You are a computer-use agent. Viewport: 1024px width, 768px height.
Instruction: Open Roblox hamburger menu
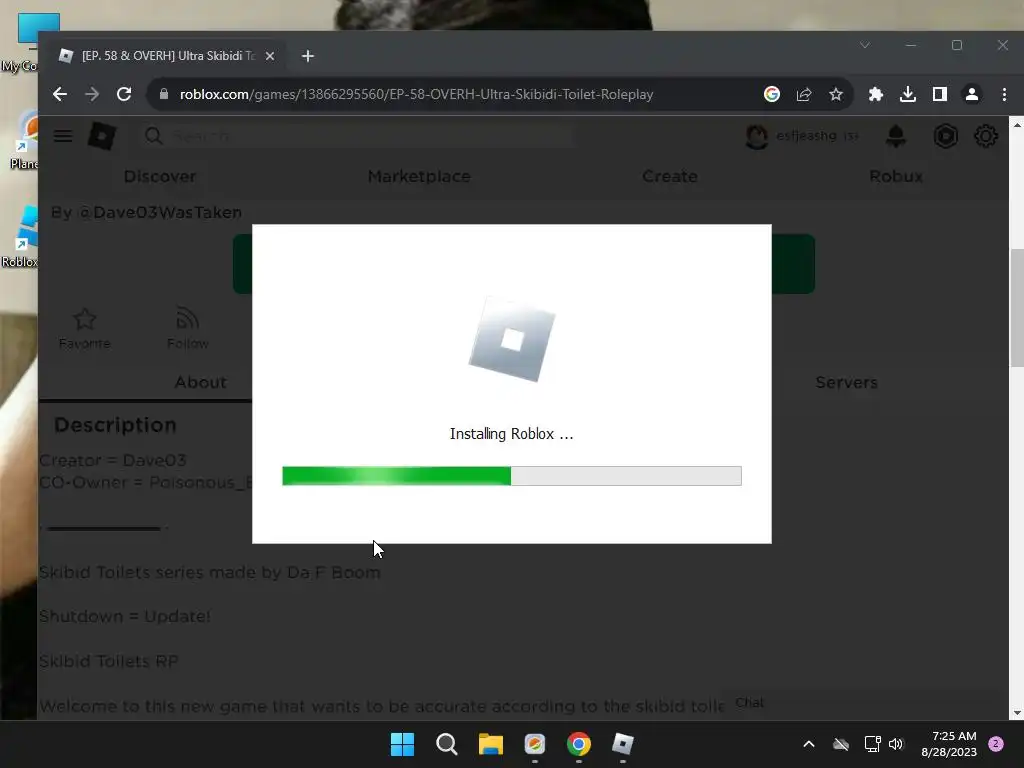[63, 136]
